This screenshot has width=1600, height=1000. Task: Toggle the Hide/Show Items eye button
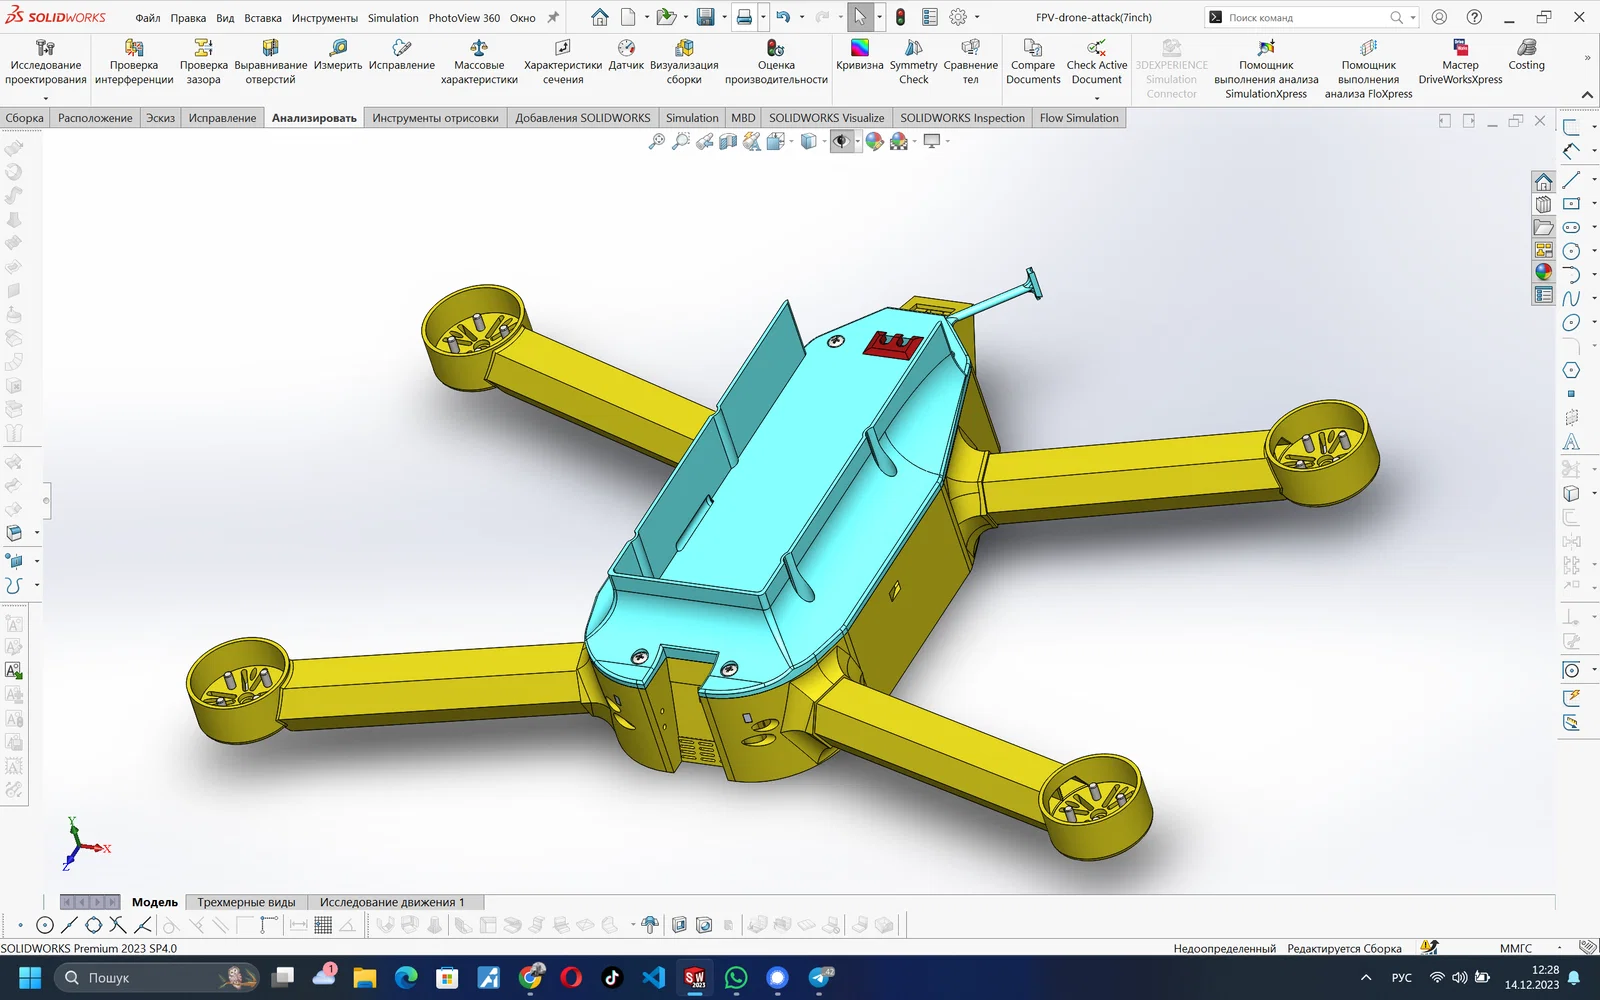pyautogui.click(x=841, y=142)
